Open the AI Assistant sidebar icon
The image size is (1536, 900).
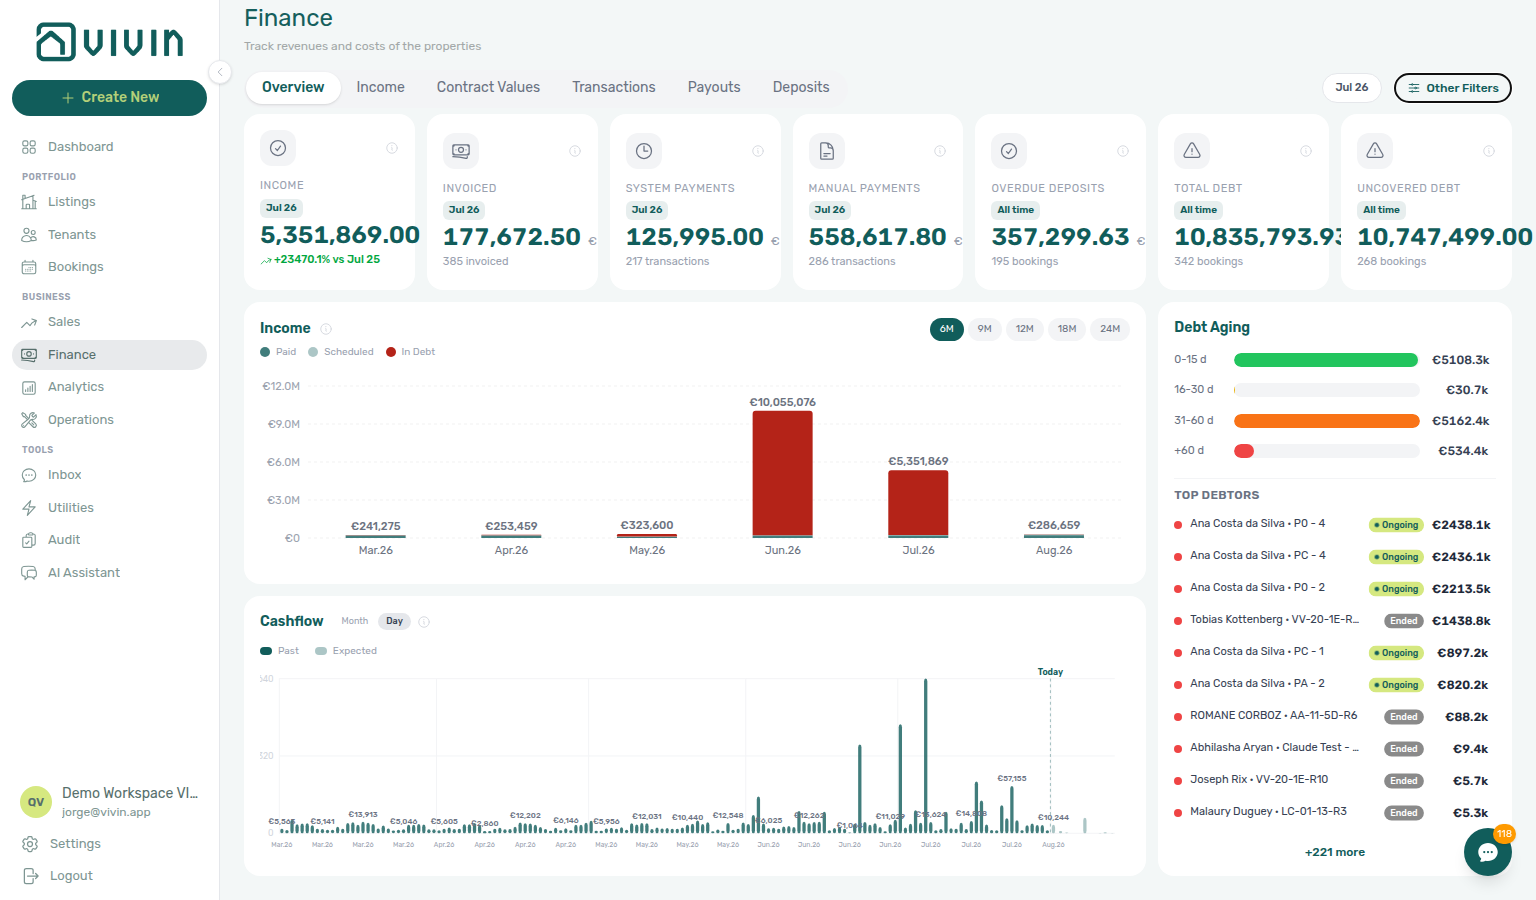pos(29,573)
